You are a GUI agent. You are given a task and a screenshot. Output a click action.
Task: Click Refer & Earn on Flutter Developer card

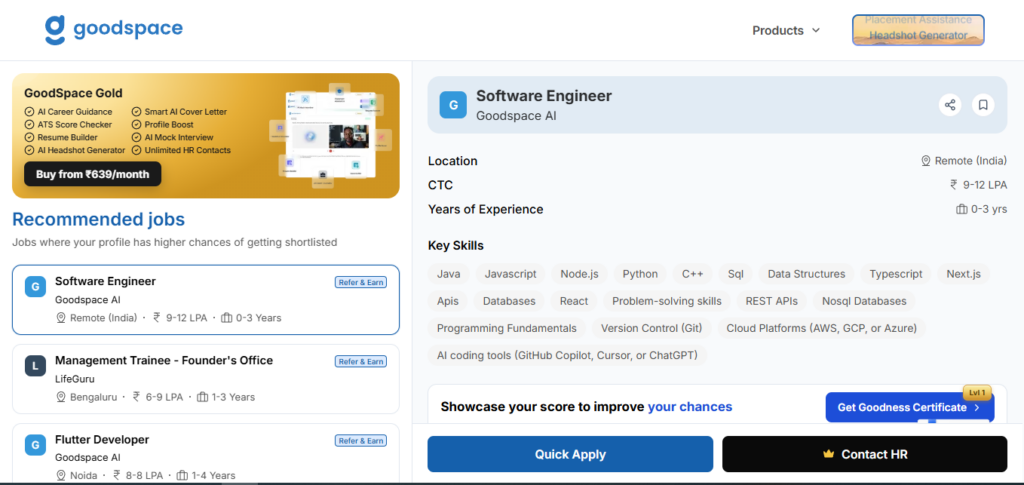360,441
